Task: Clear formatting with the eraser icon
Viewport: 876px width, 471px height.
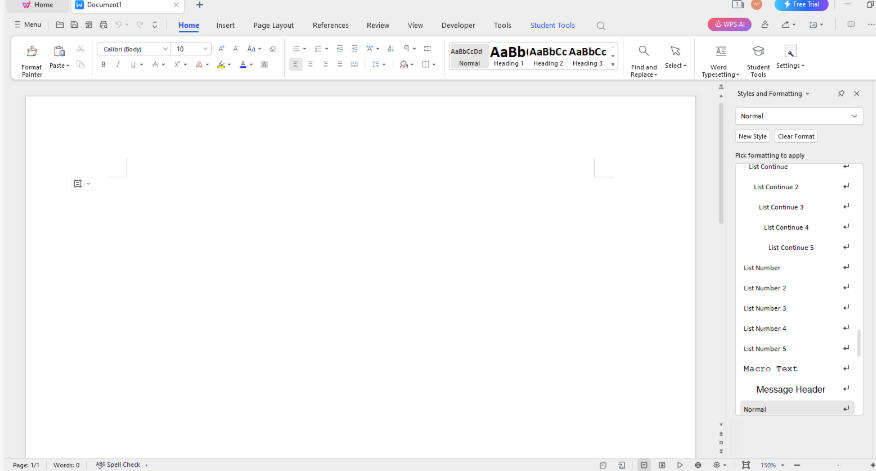Action: [x=273, y=49]
